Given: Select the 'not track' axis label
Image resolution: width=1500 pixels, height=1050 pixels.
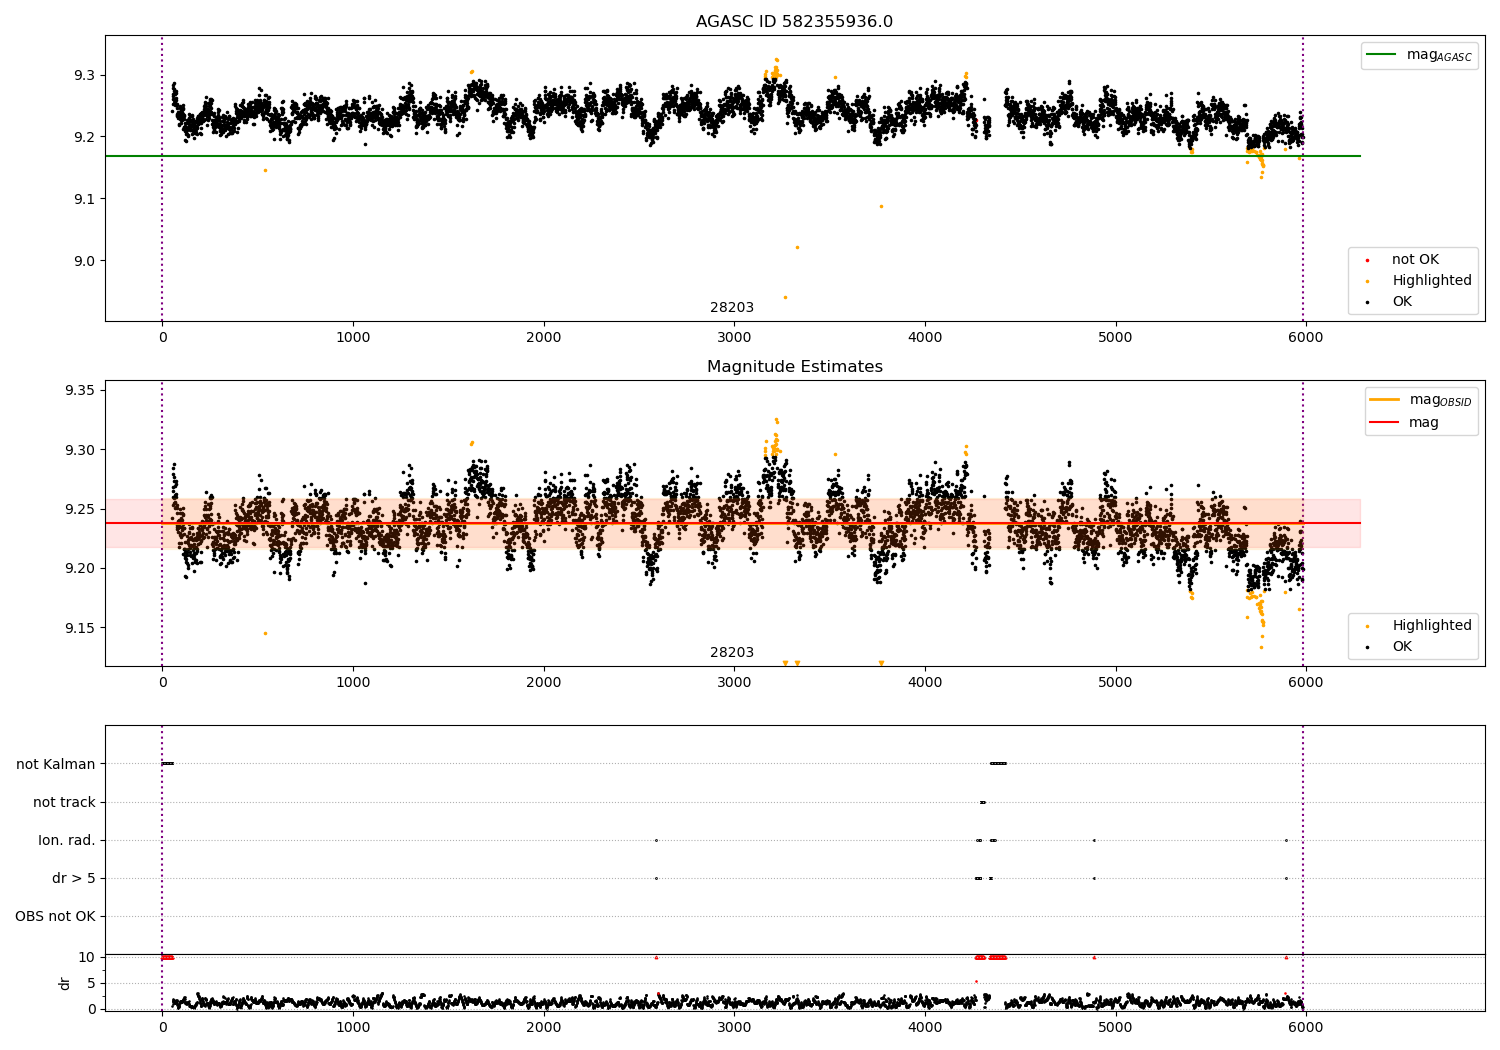Looking at the screenshot, I should tap(64, 802).
